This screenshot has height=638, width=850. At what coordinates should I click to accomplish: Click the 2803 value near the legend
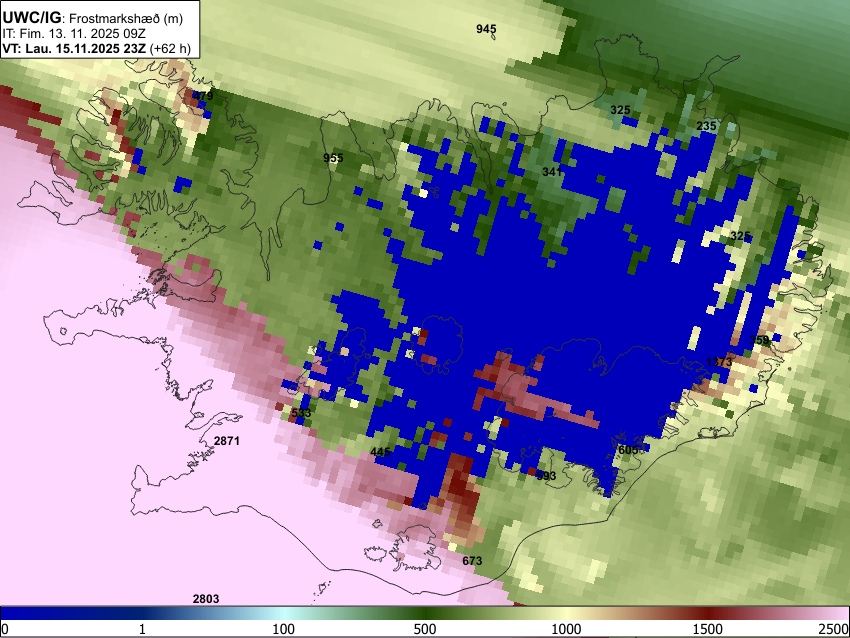(206, 598)
